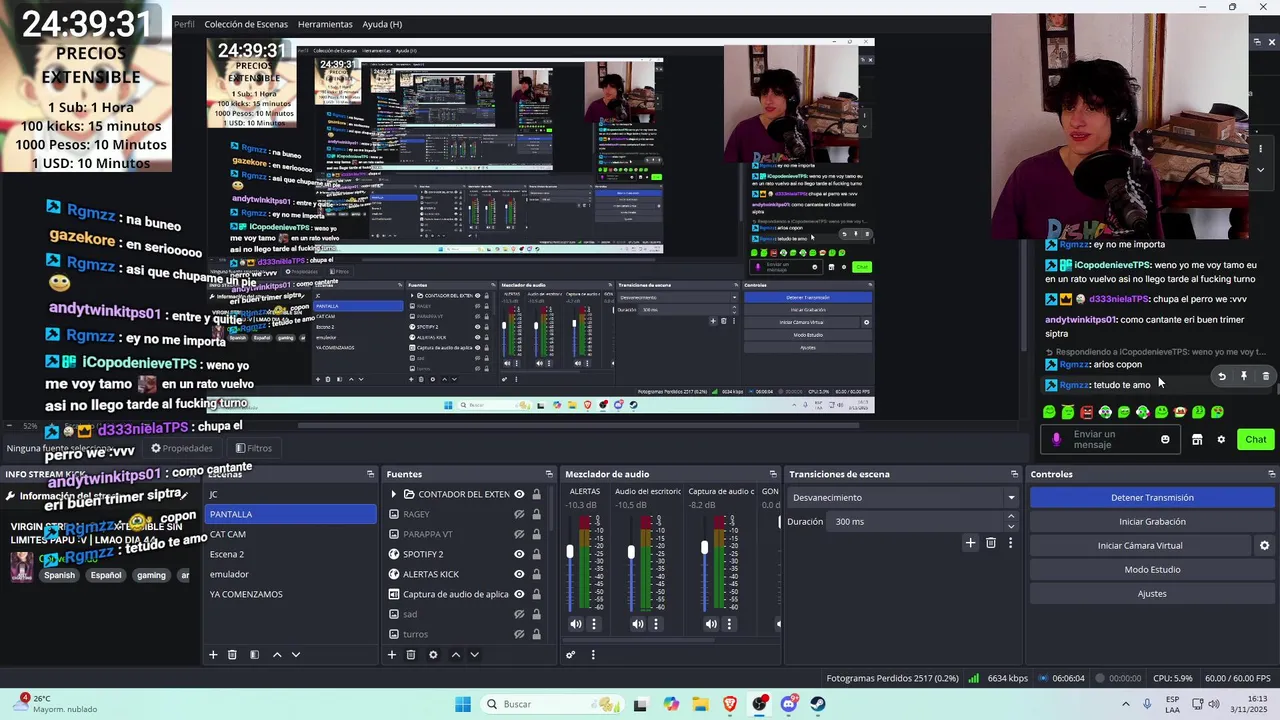Add a scene transition plus icon
Screen dimensions: 1280x720
click(970, 543)
